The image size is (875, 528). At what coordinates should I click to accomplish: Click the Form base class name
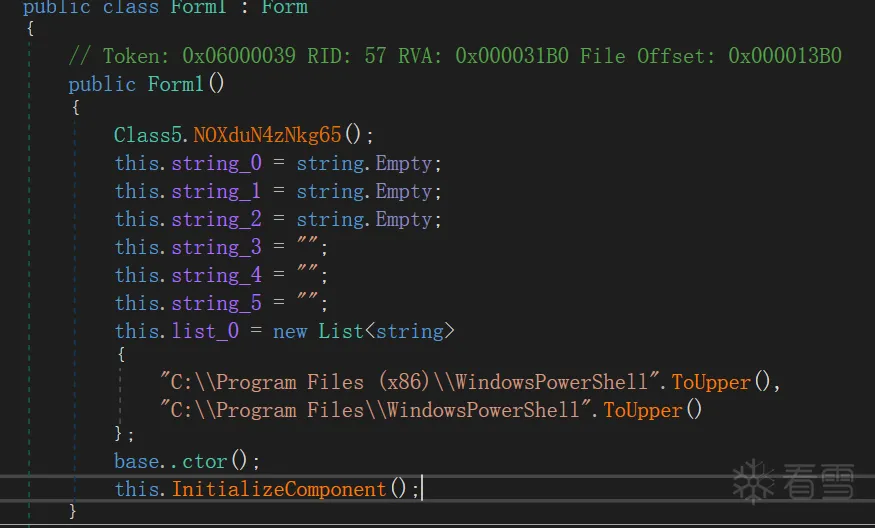click(285, 8)
